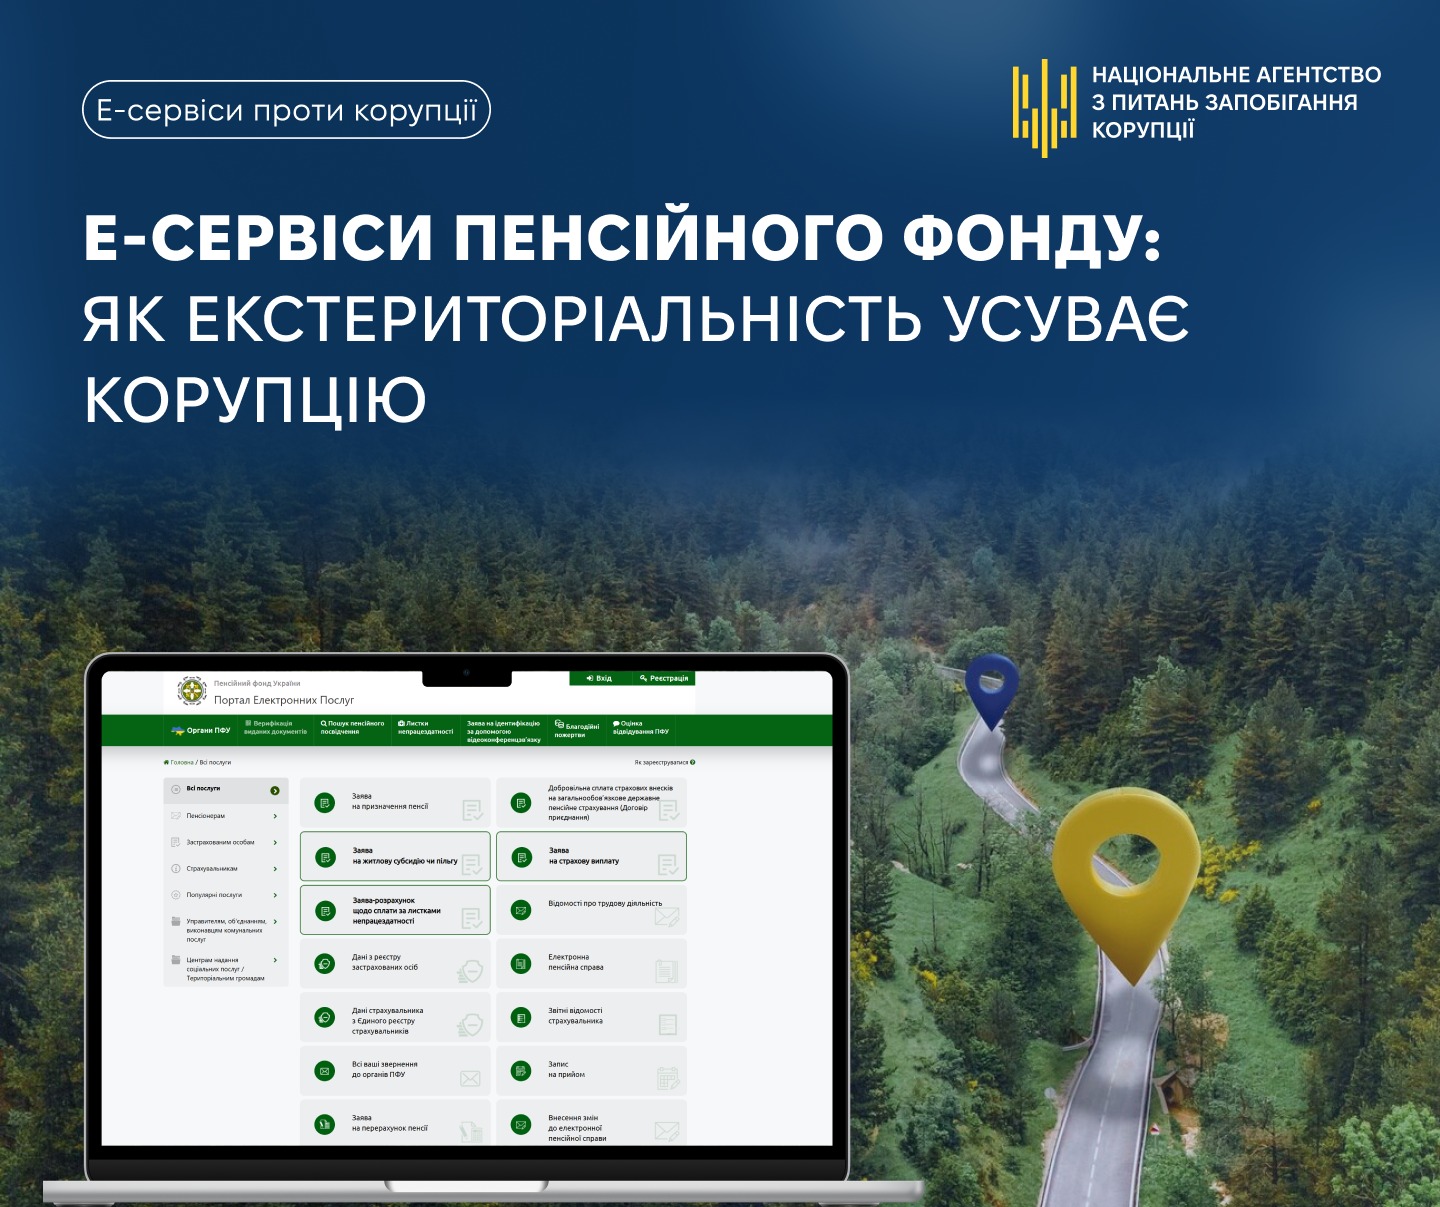This screenshot has width=1440, height=1207.
Task: Click green icon for 'Заява на перерахунок пенсії'
Action: tap(324, 1125)
